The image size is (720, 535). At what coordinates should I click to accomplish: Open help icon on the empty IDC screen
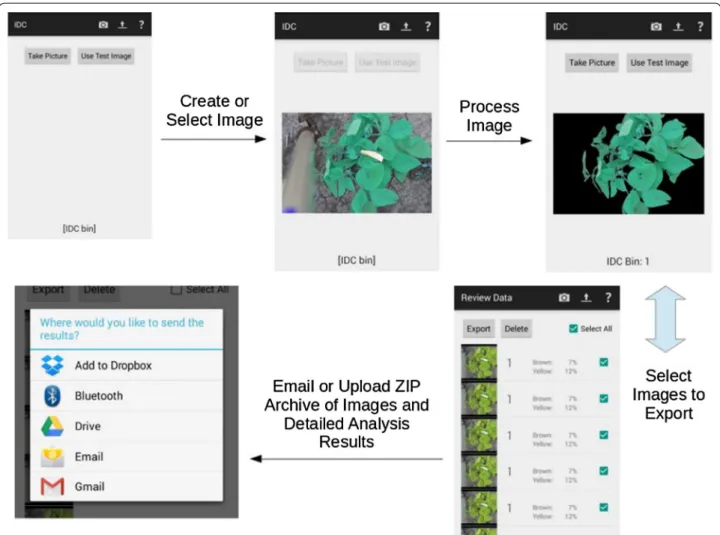pyautogui.click(x=141, y=24)
